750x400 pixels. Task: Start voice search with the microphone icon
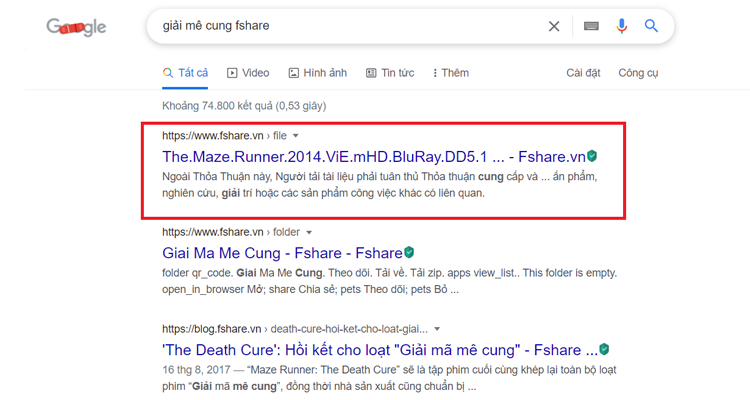[x=621, y=26]
